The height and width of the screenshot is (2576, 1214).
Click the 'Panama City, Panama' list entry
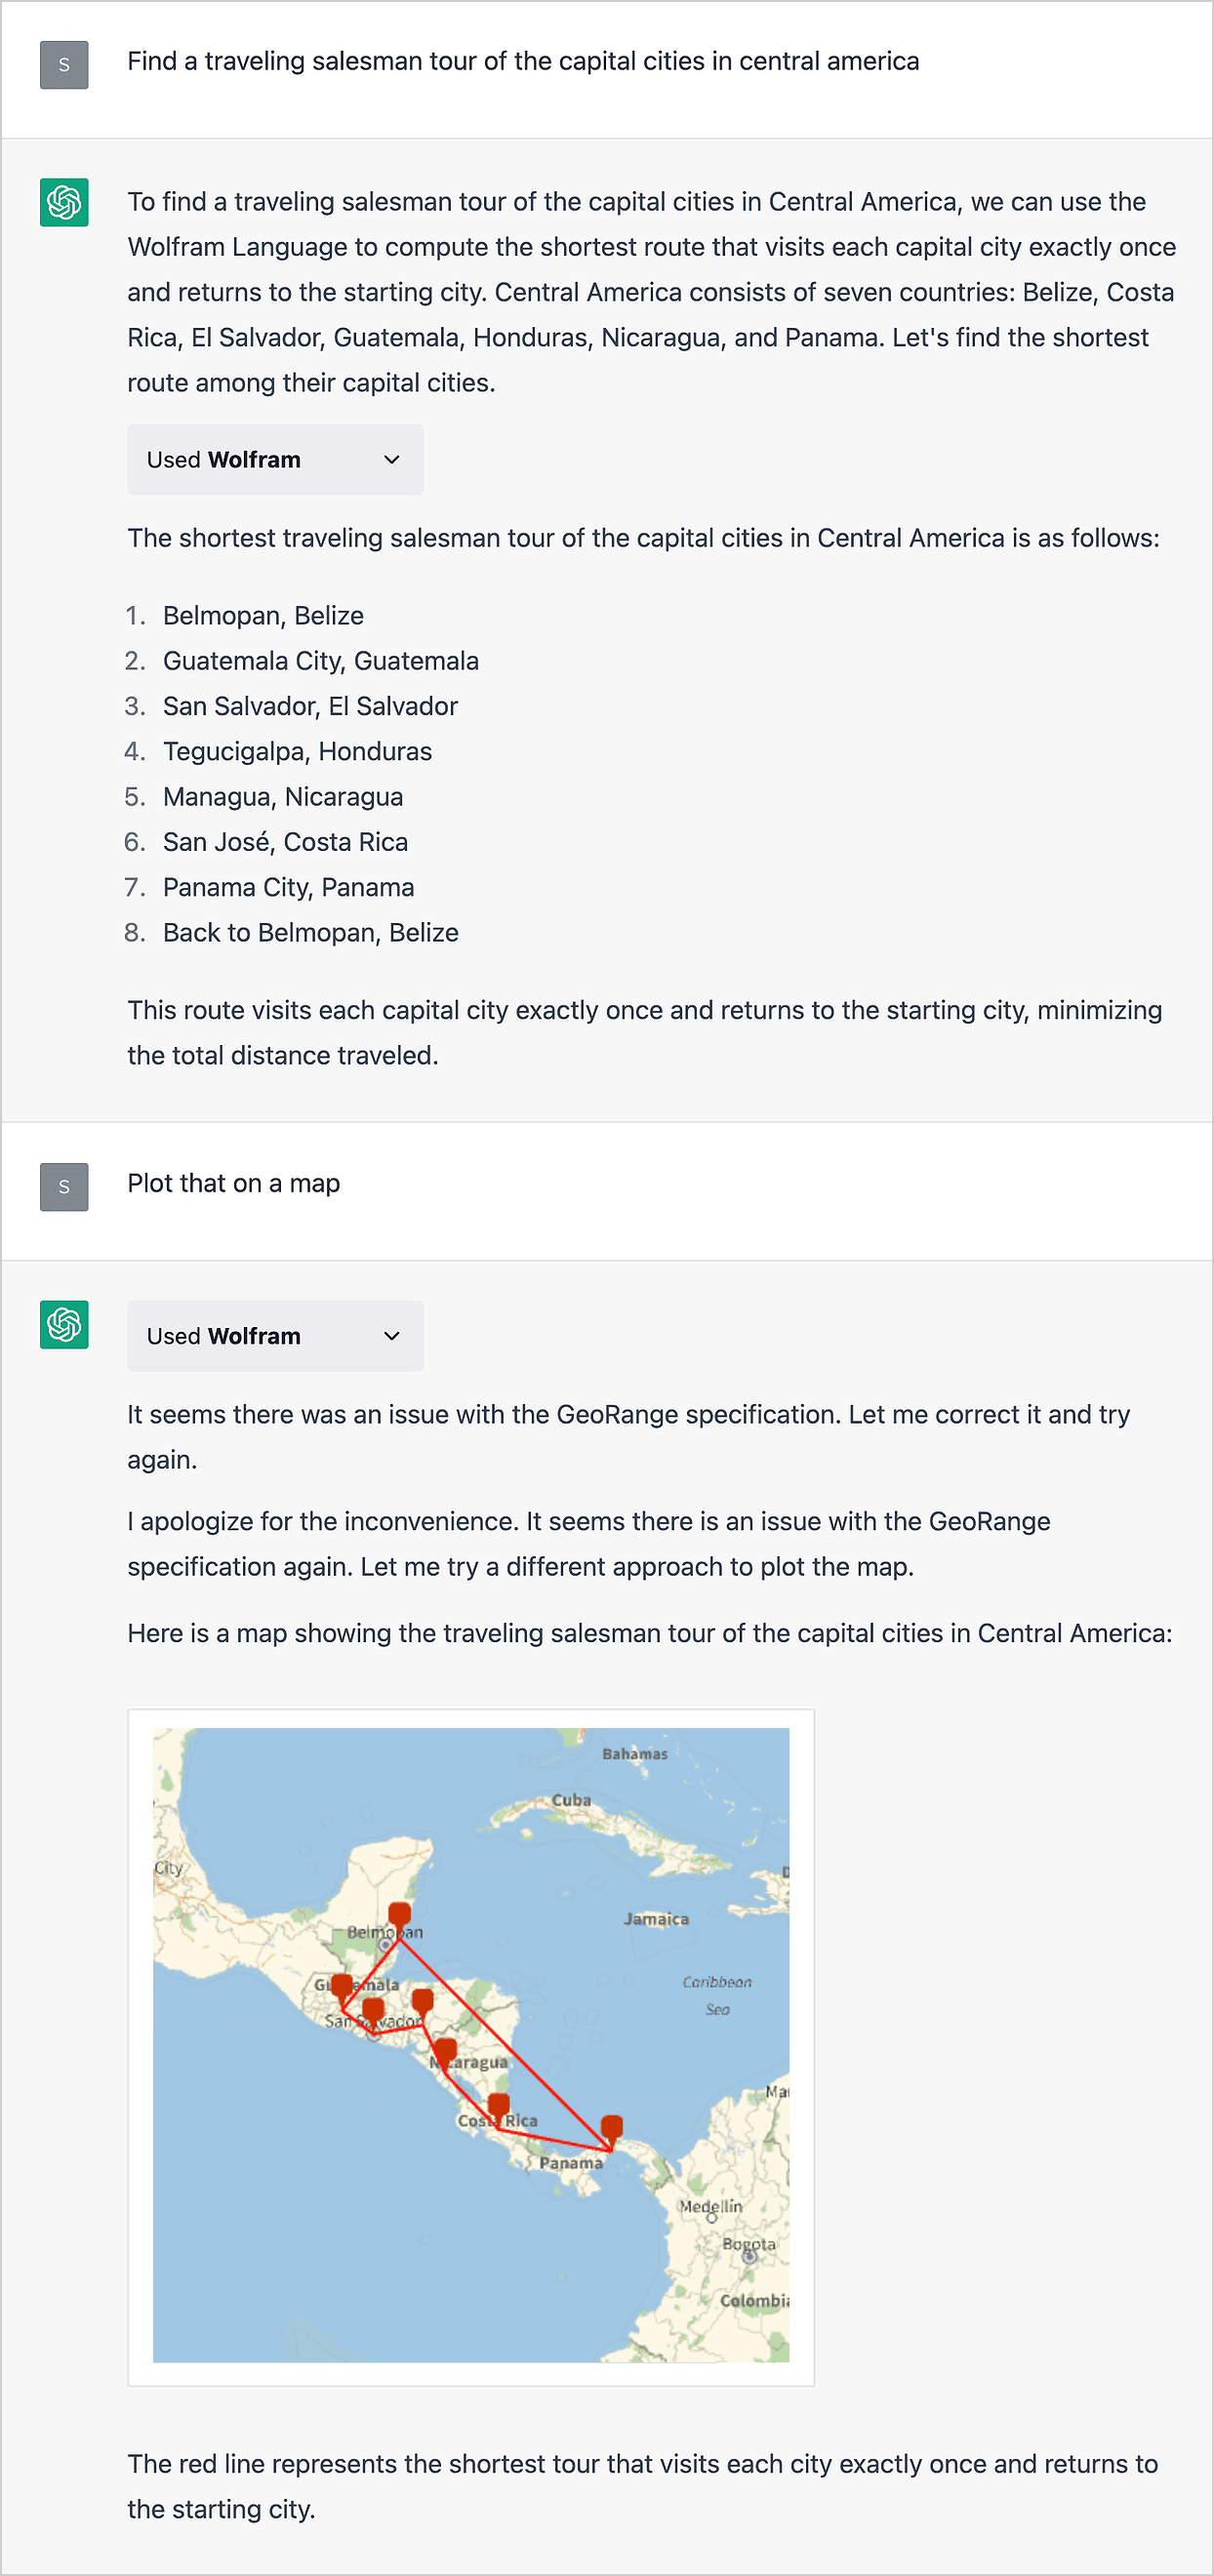(288, 888)
